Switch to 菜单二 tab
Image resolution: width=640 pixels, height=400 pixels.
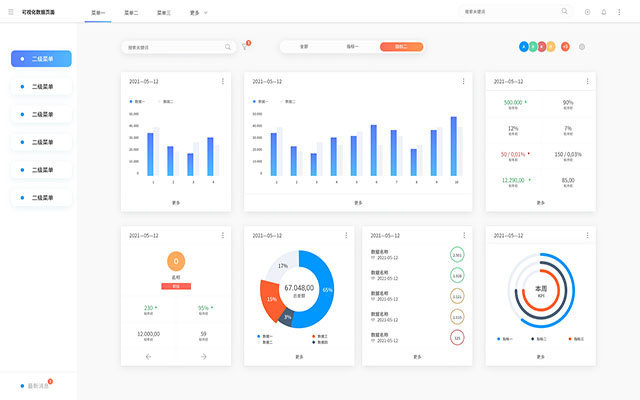click(x=131, y=12)
